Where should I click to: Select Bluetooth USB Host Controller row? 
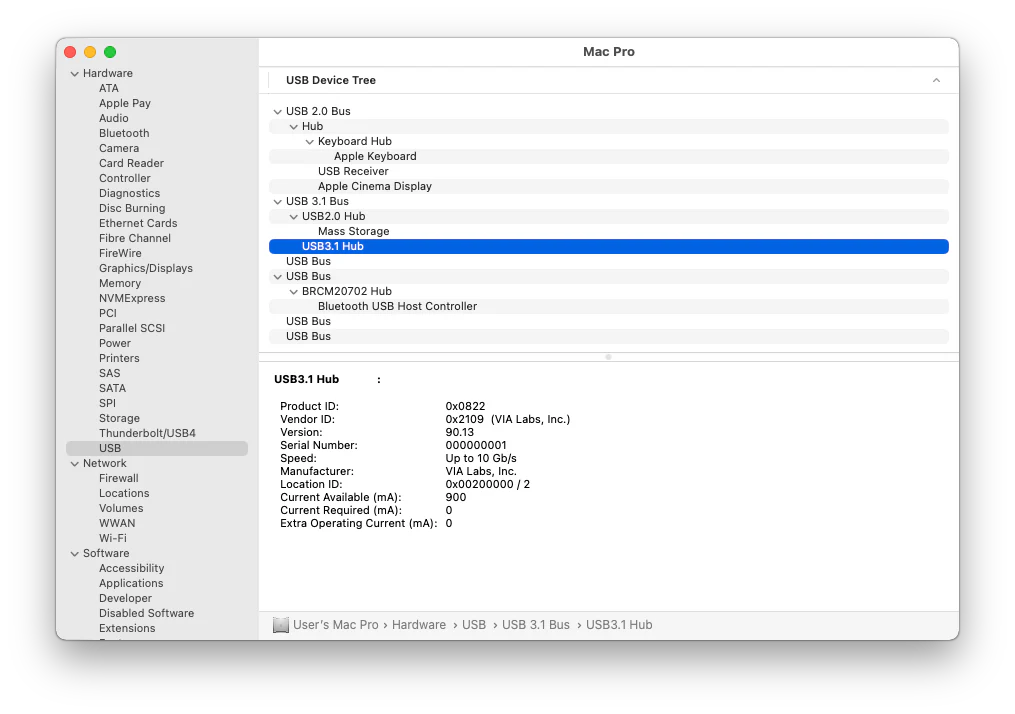(x=397, y=306)
